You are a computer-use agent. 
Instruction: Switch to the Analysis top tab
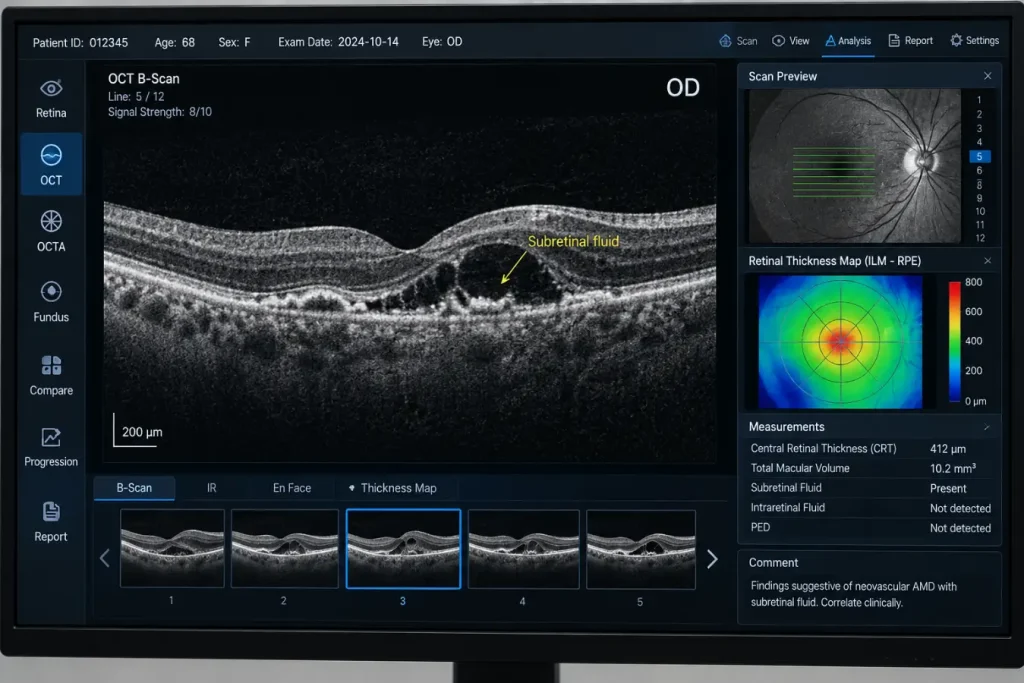[848, 40]
